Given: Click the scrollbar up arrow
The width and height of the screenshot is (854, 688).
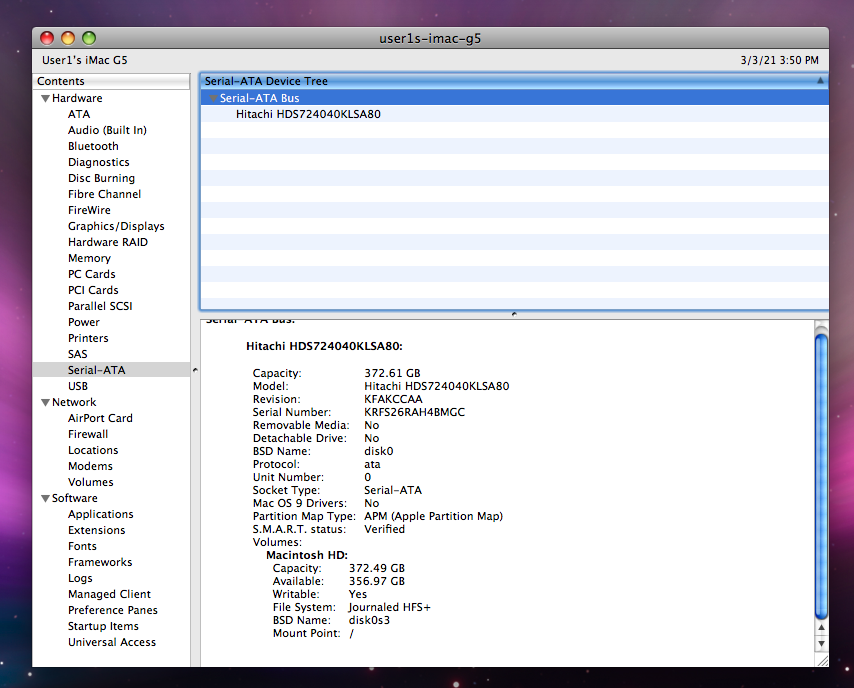Looking at the screenshot, I should click(821, 628).
